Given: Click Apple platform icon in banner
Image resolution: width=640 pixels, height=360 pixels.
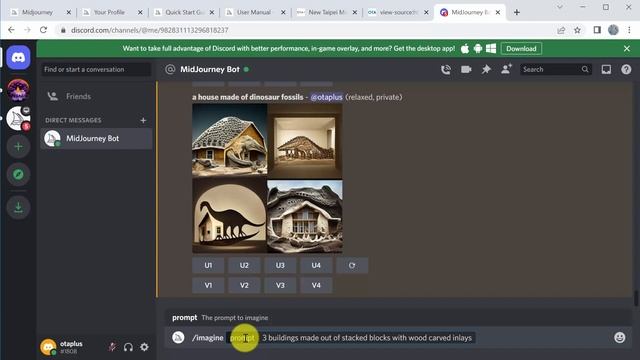Looking at the screenshot, I should coord(465,49).
